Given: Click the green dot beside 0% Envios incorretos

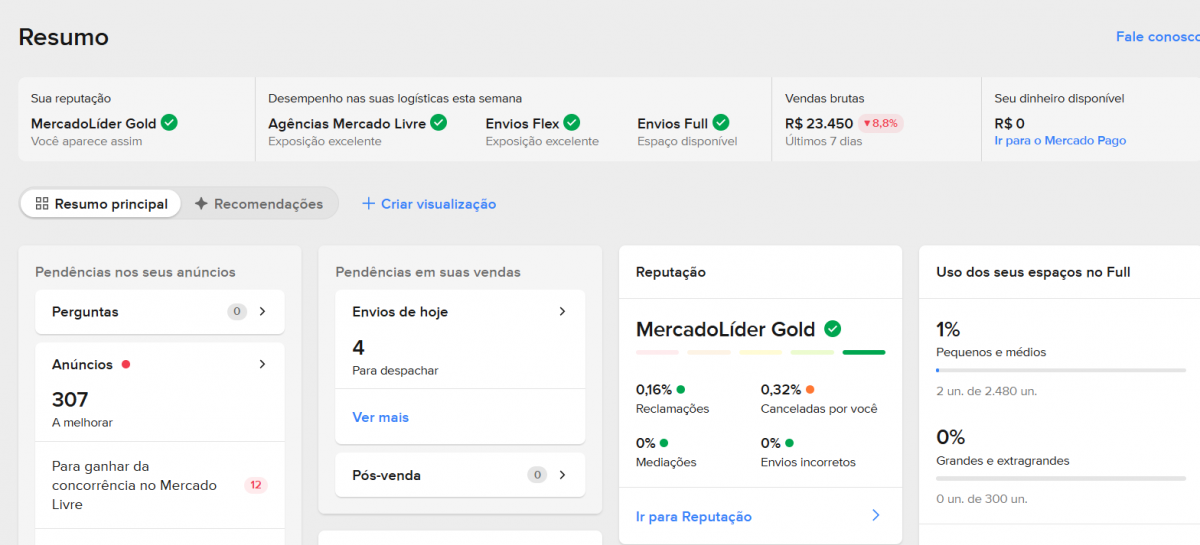Looking at the screenshot, I should [x=789, y=442].
